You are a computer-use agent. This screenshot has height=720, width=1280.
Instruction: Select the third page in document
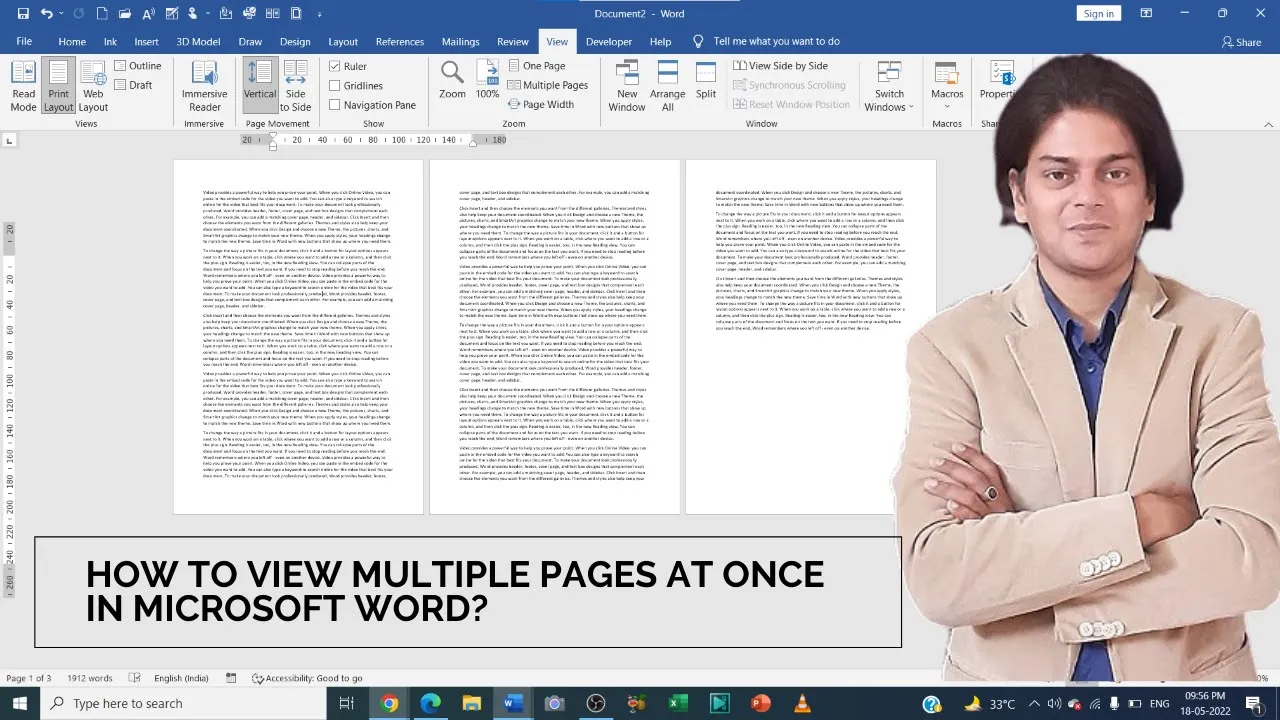[x=811, y=337]
